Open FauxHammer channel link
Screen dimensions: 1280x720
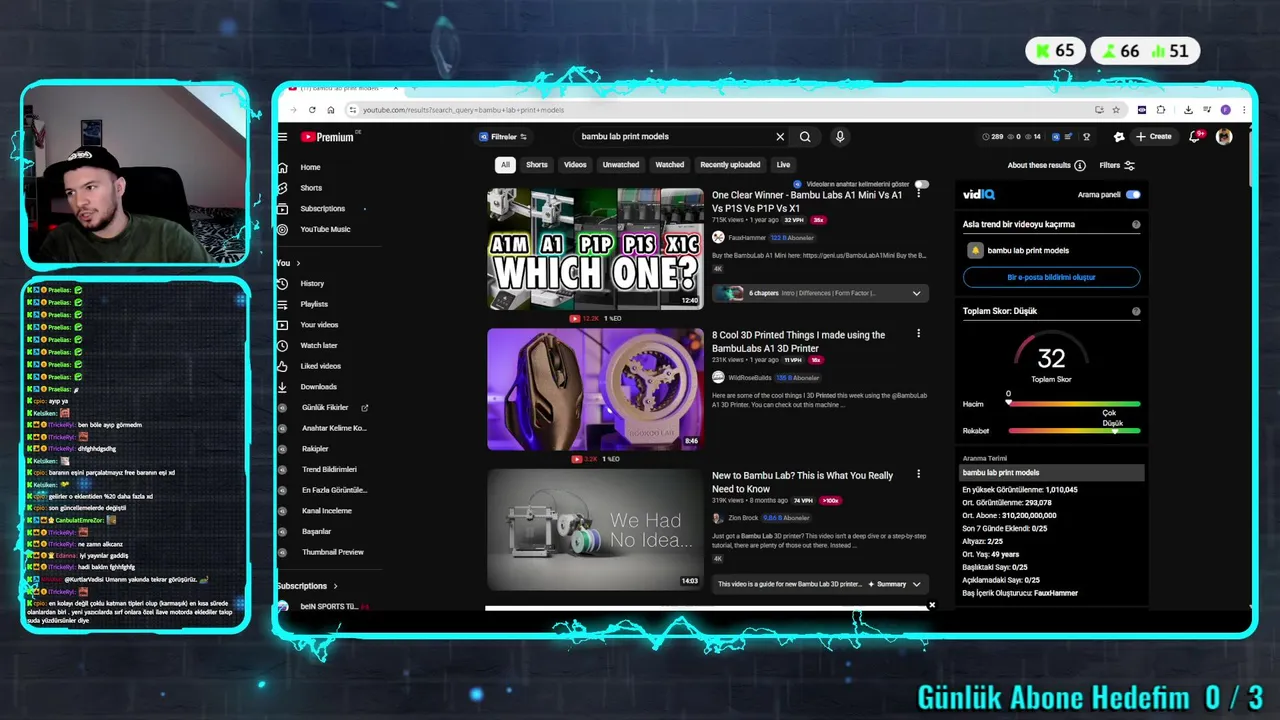coord(746,238)
